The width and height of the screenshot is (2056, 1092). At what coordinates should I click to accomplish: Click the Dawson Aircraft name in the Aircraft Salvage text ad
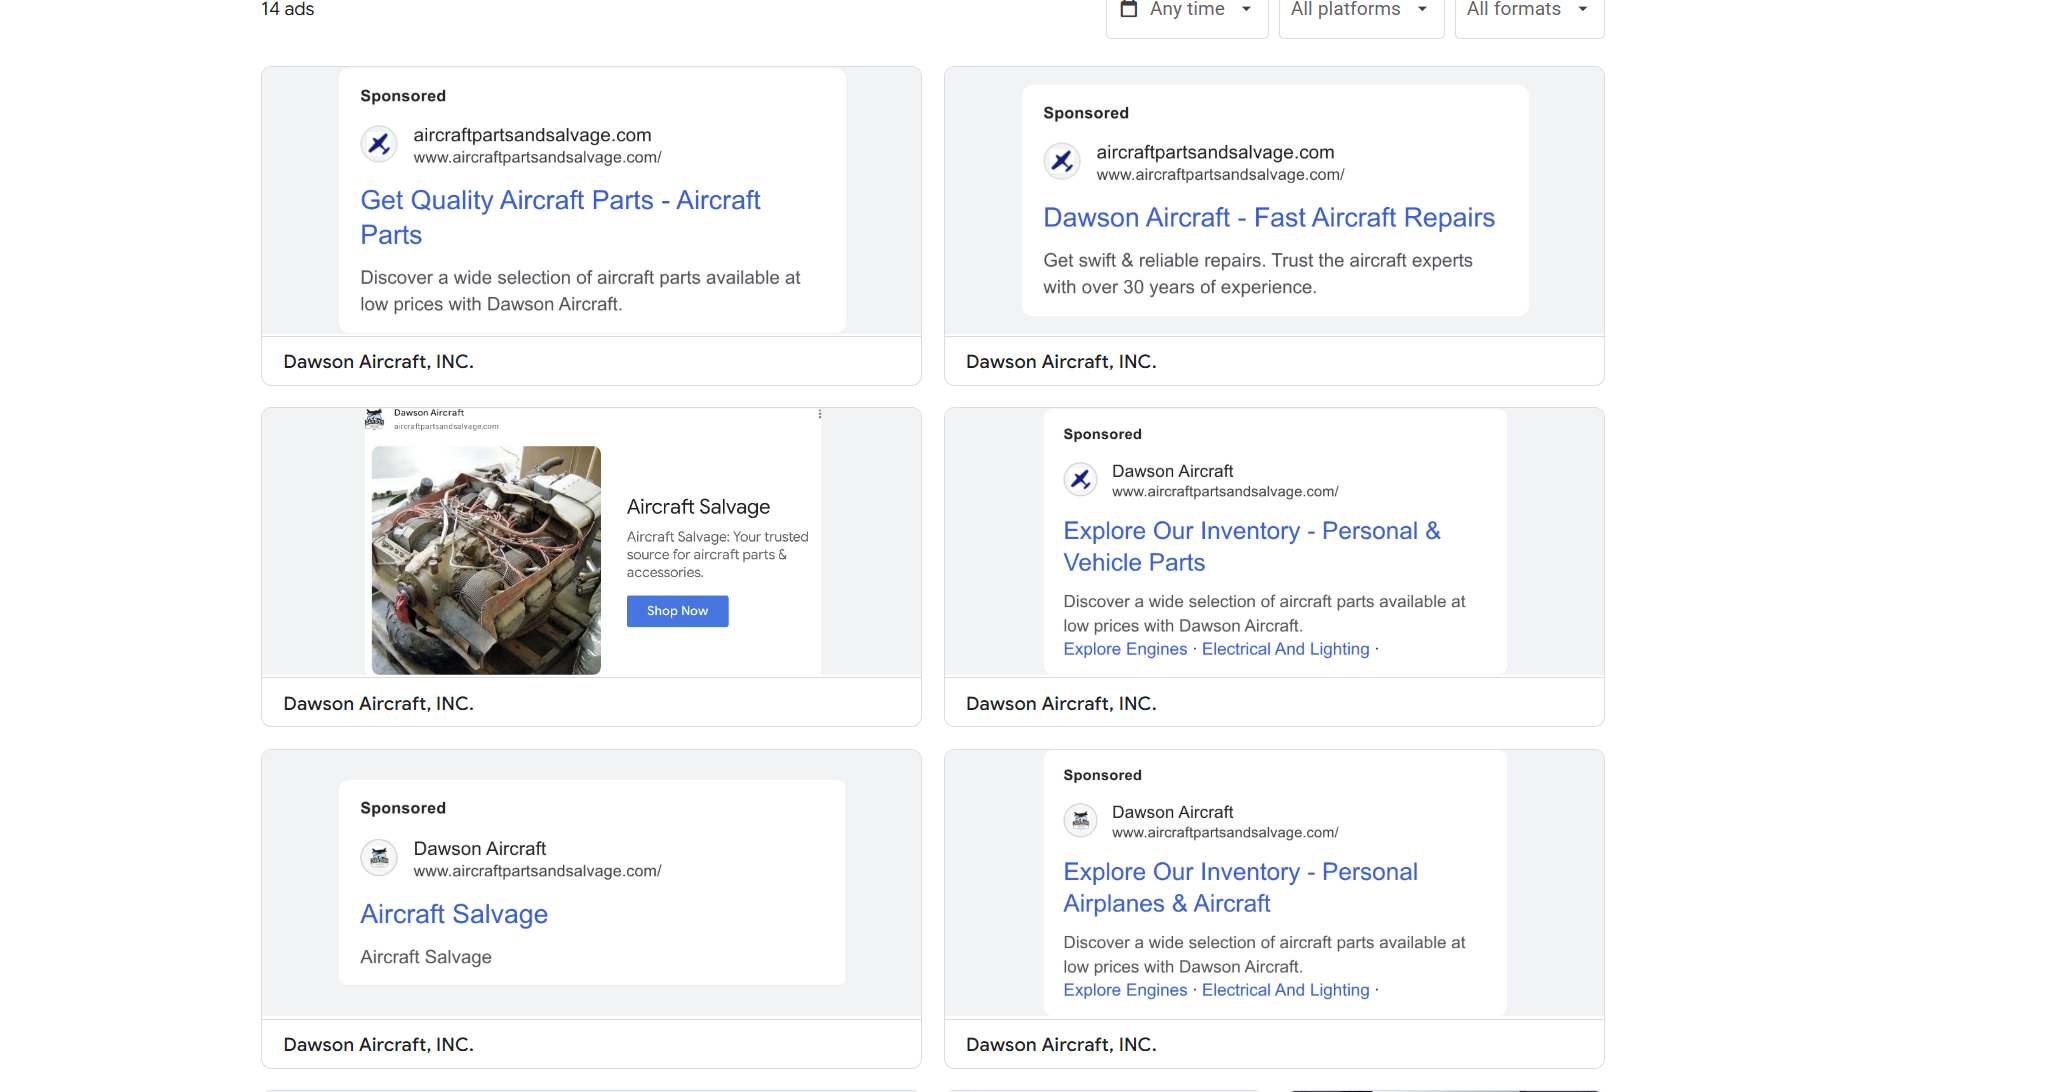pos(480,849)
